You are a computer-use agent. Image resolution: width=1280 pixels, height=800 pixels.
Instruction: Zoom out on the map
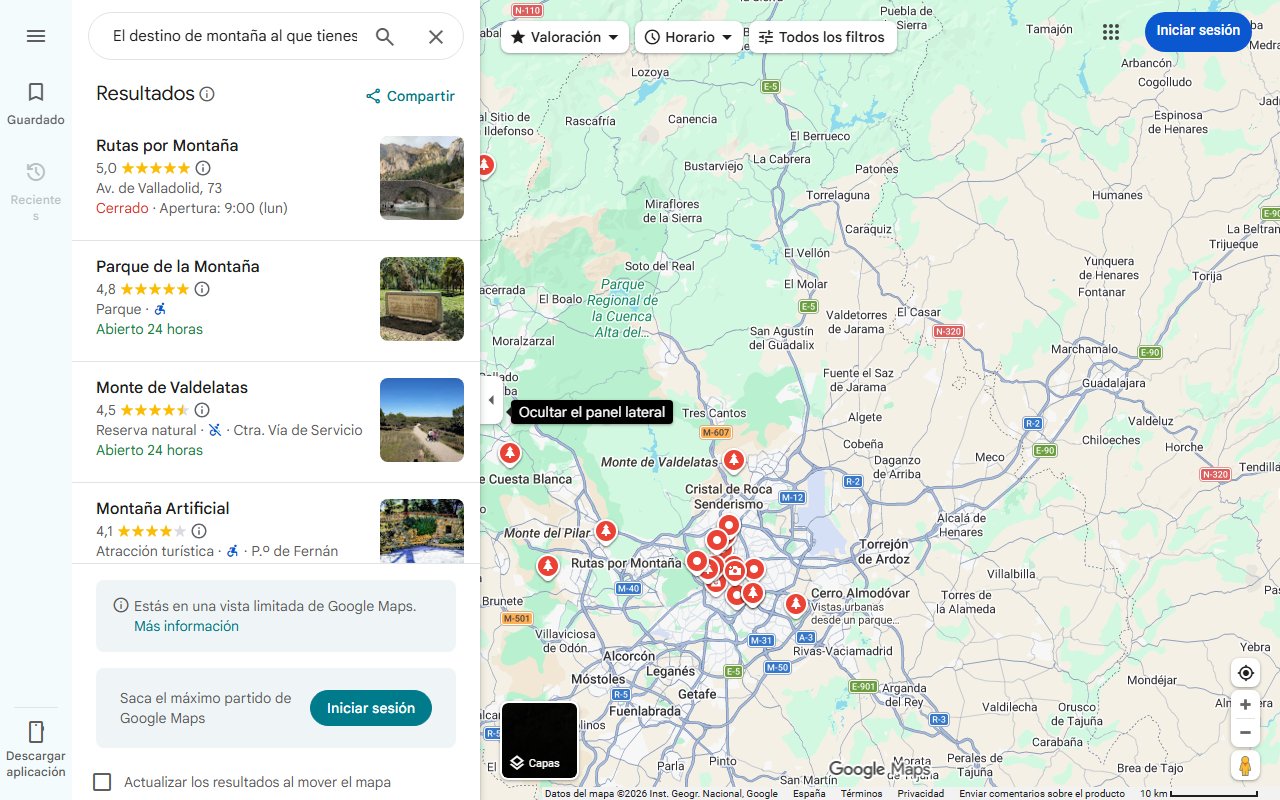click(1245, 733)
